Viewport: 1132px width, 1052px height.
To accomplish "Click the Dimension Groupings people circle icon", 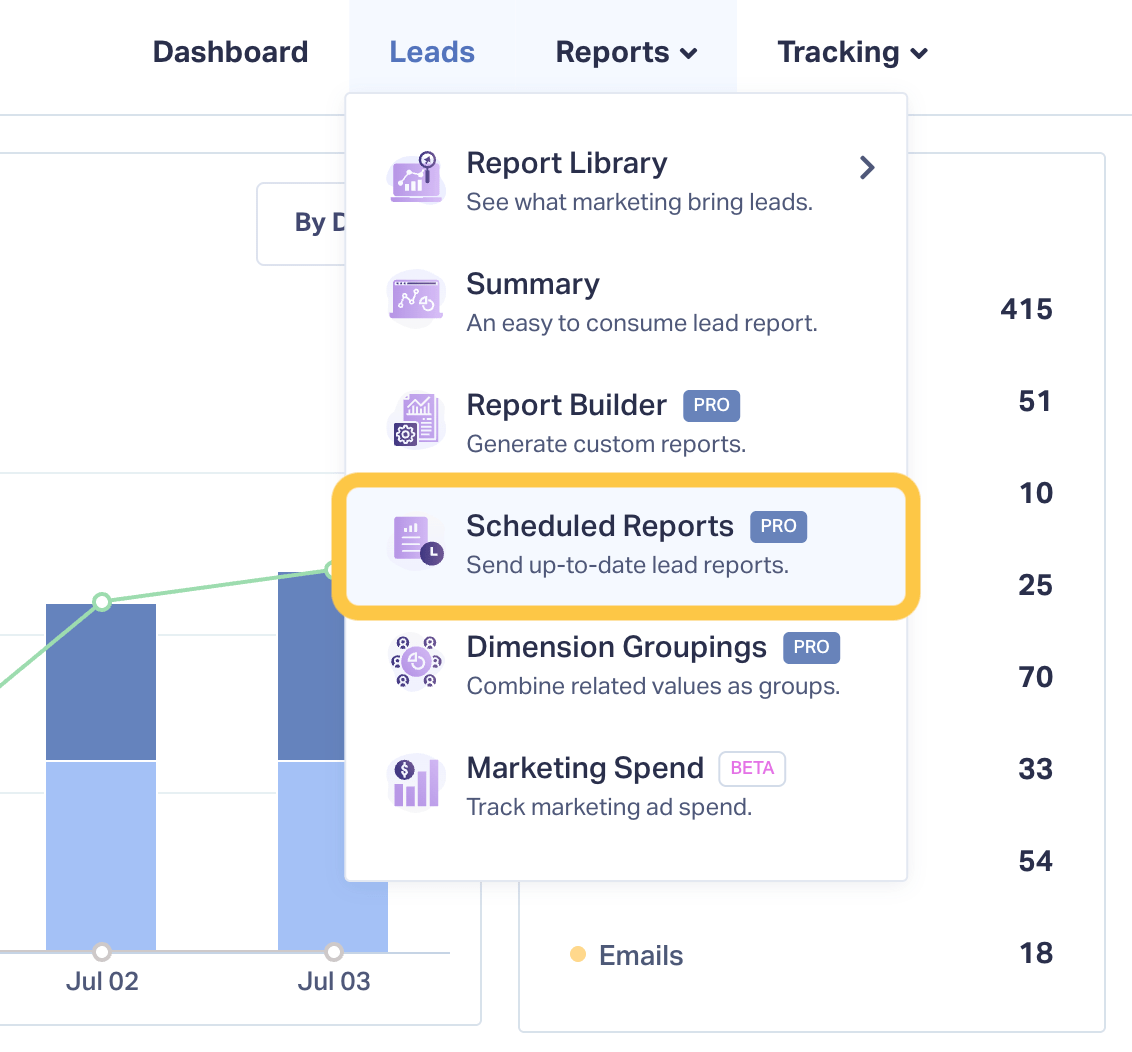I will click(x=417, y=662).
